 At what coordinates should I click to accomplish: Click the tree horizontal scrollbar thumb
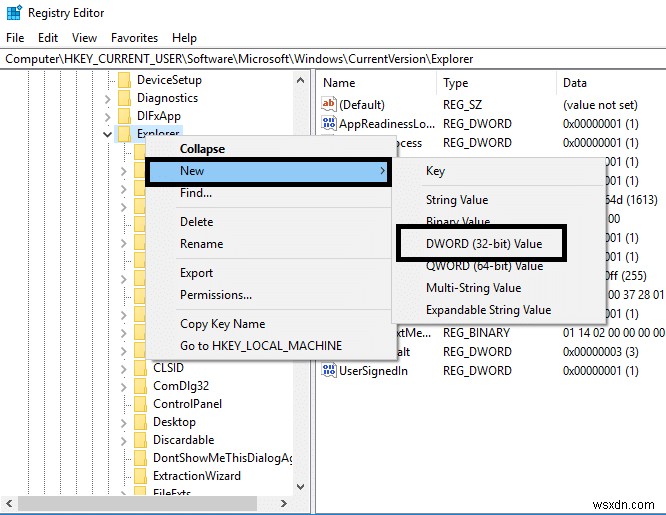coord(137,504)
